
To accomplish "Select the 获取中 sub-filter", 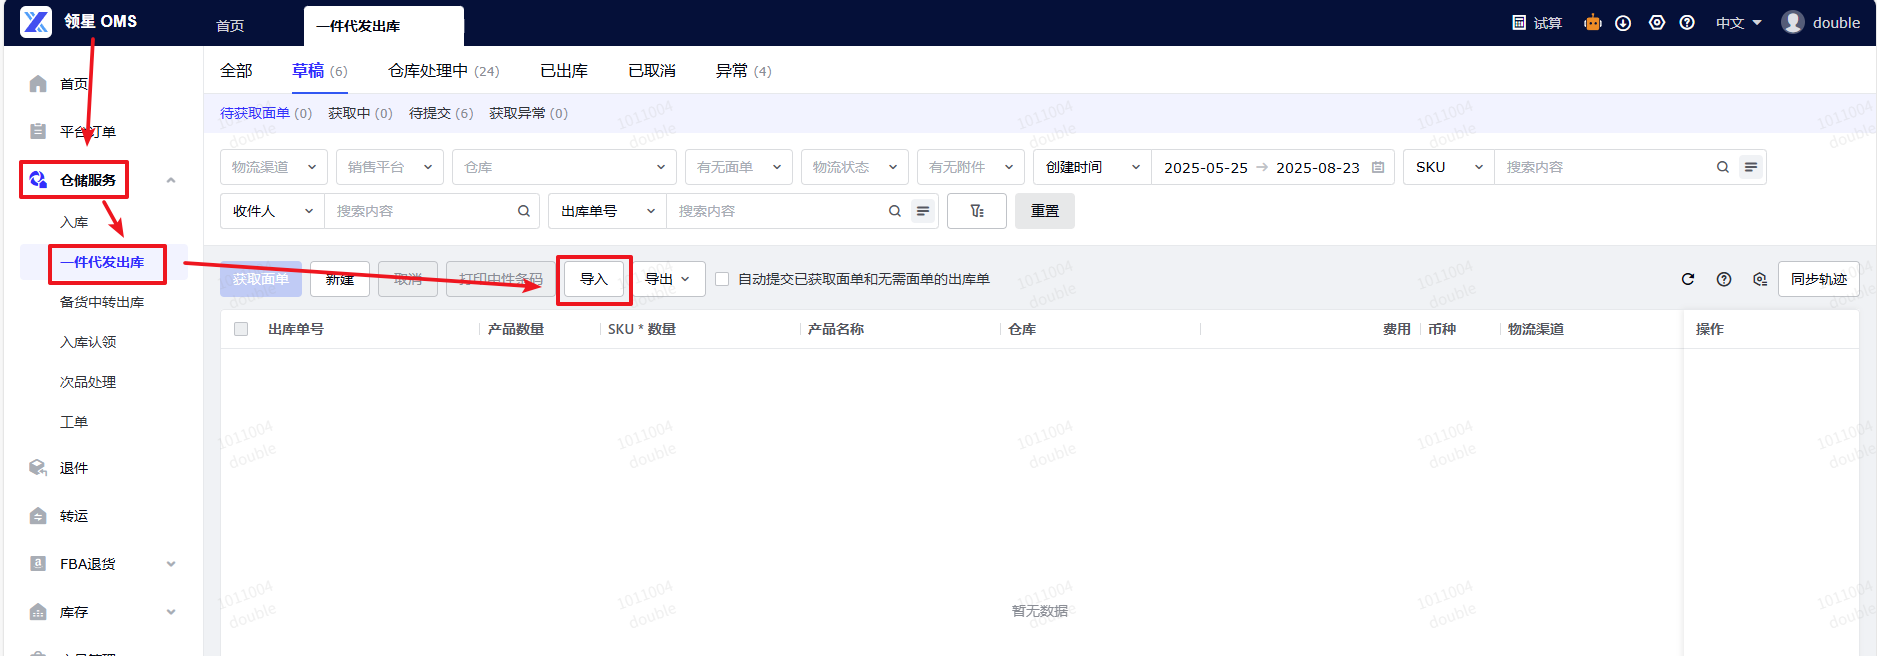I will pyautogui.click(x=360, y=113).
